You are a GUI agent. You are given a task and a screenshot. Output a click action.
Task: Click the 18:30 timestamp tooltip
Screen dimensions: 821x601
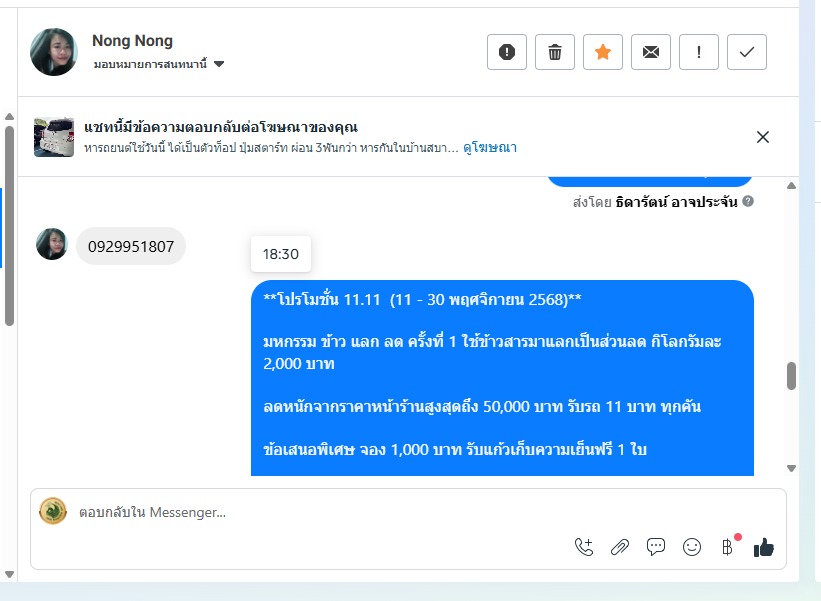tap(281, 254)
